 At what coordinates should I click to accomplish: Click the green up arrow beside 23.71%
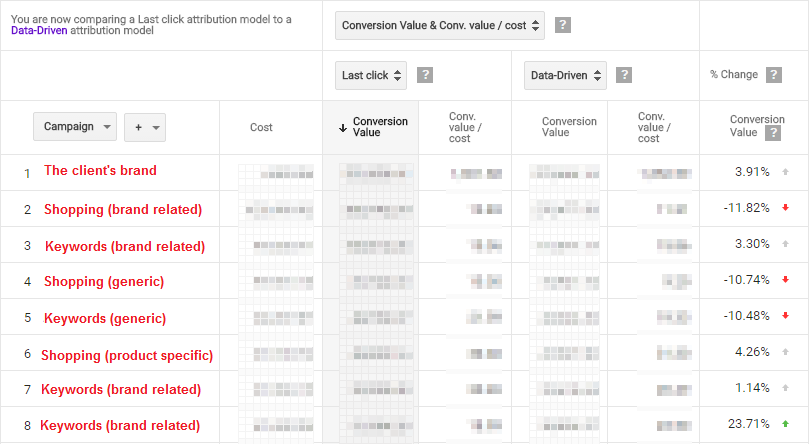pyautogui.click(x=786, y=424)
